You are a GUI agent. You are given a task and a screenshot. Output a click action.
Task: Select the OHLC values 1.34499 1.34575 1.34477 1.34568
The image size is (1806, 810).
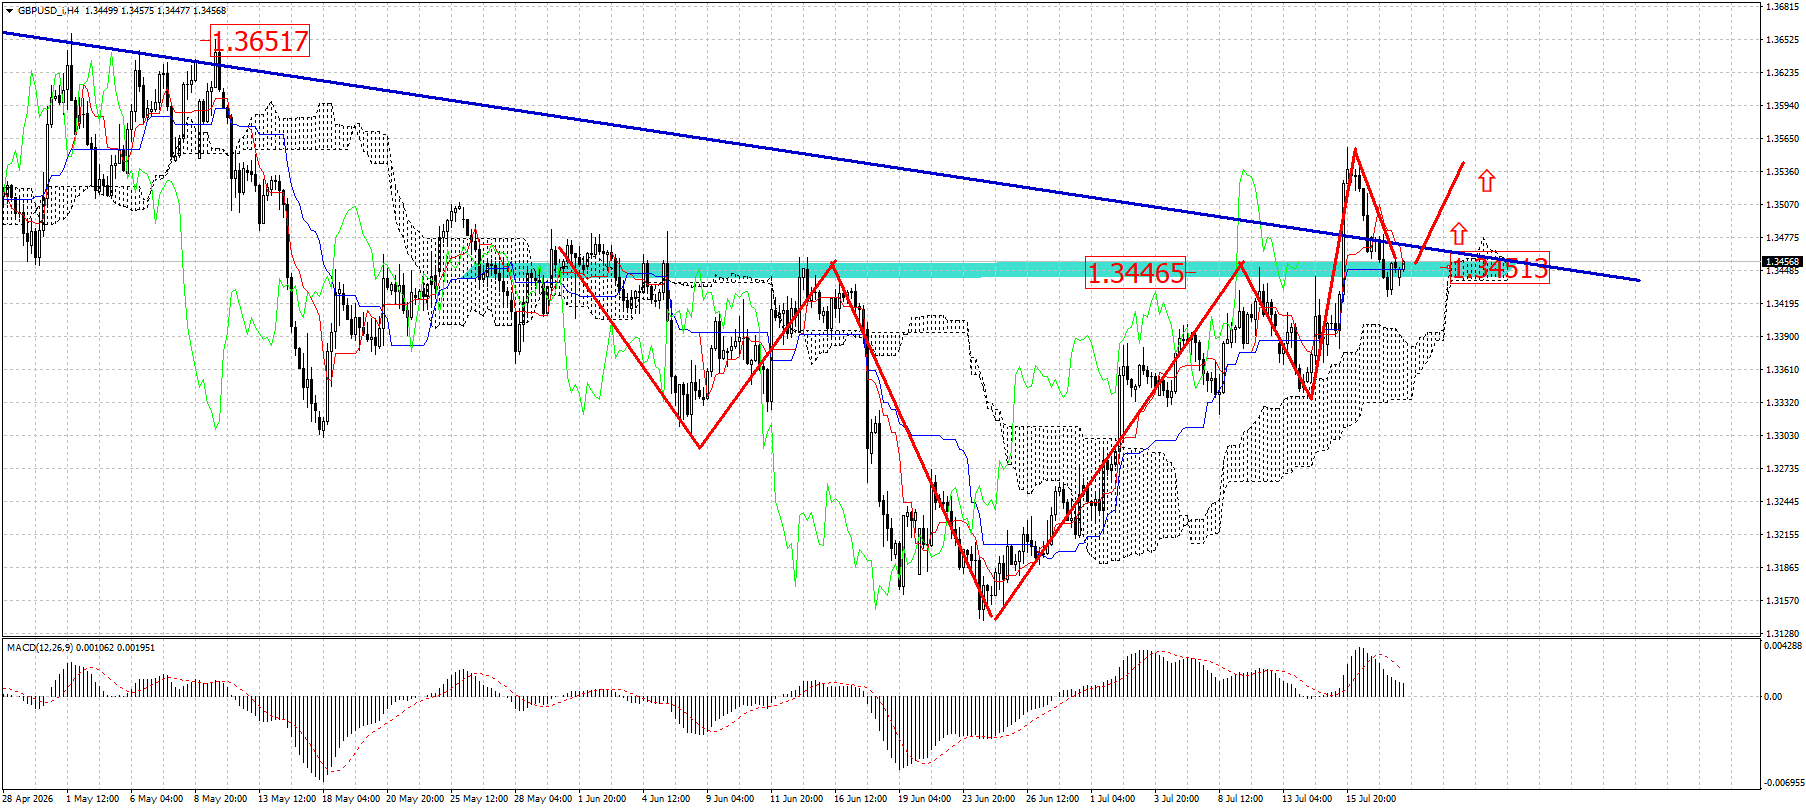tap(156, 11)
